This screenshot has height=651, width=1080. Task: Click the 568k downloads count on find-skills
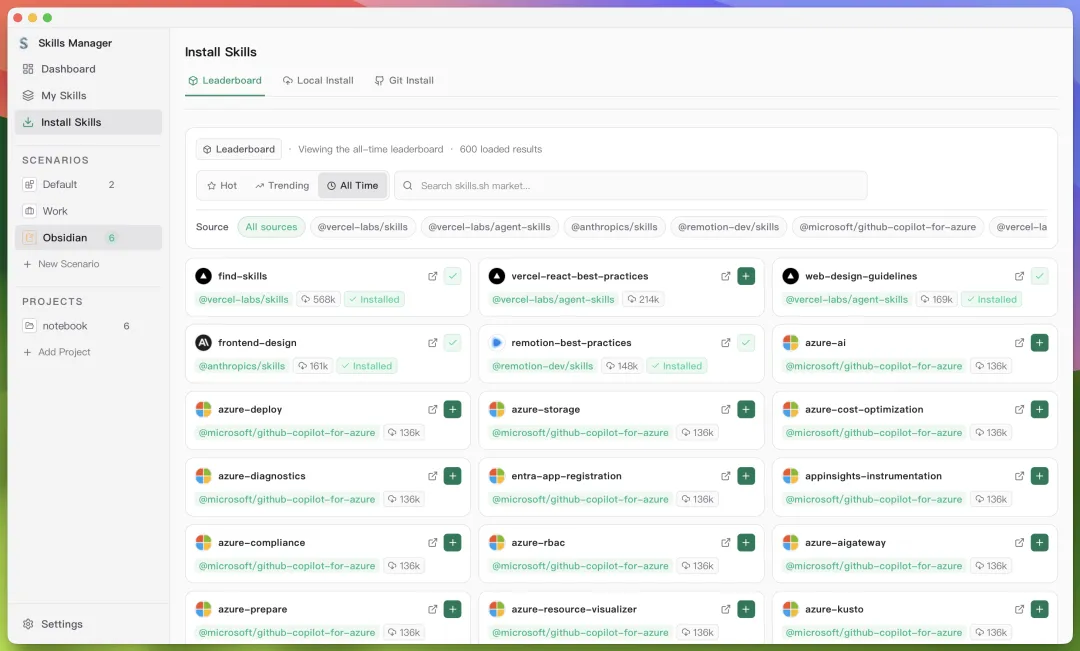pos(318,300)
